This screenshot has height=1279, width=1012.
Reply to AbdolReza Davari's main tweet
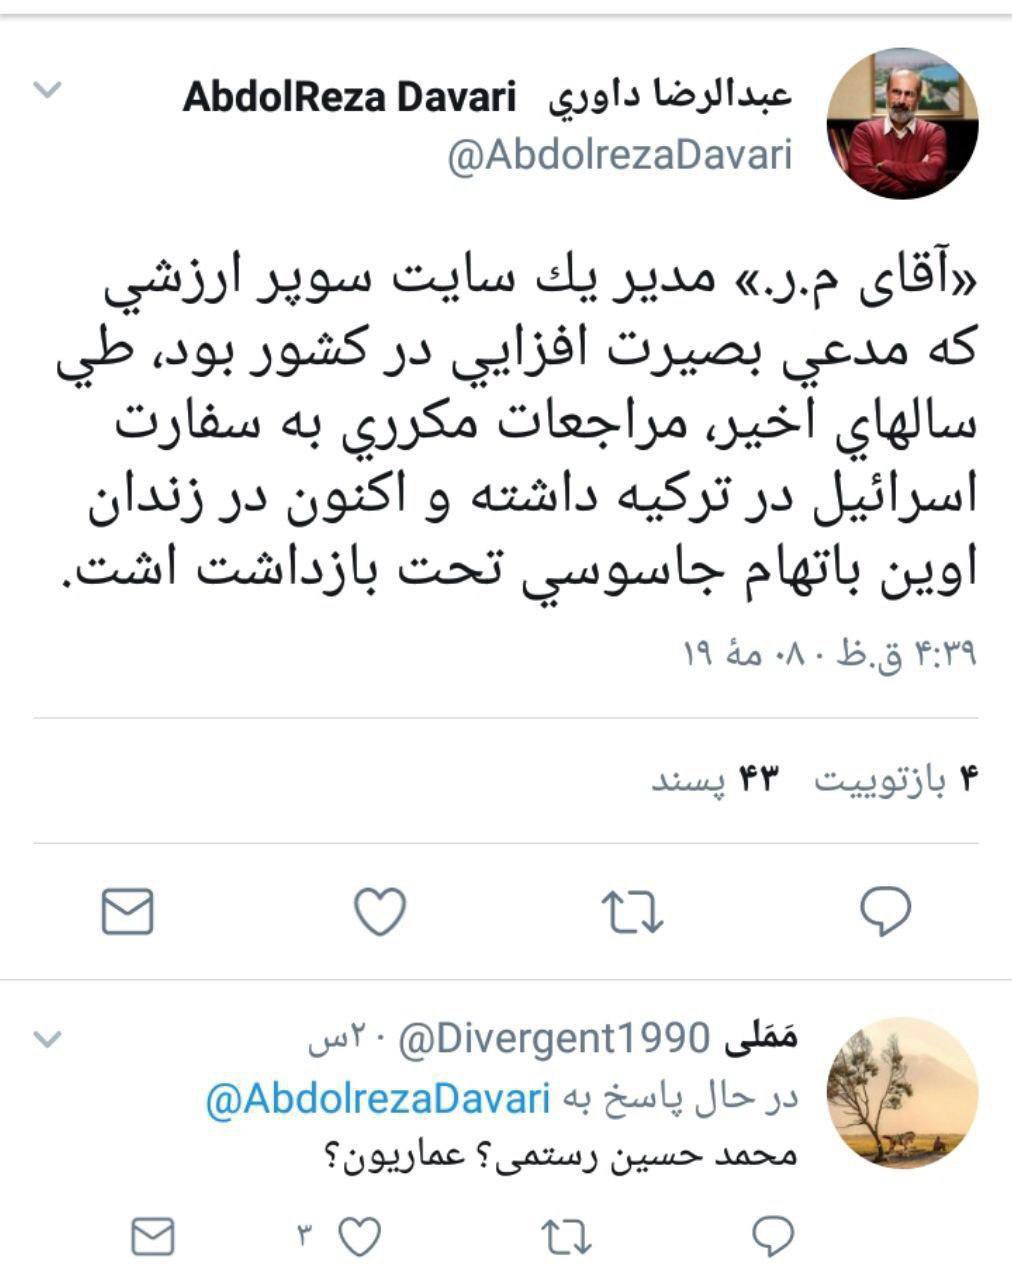pos(885,911)
